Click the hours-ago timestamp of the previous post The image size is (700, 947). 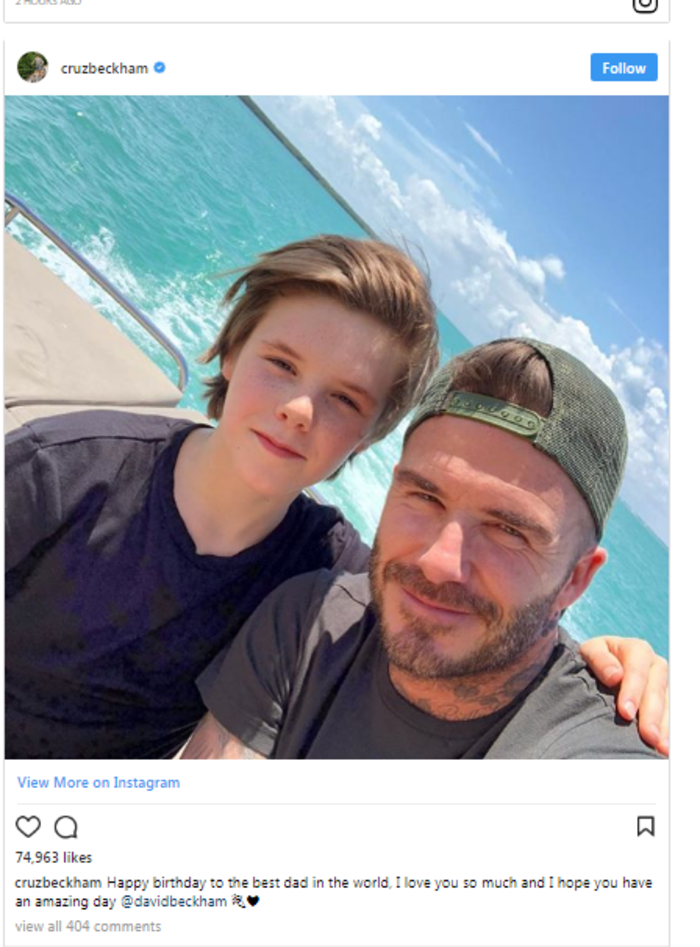tap(48, 2)
